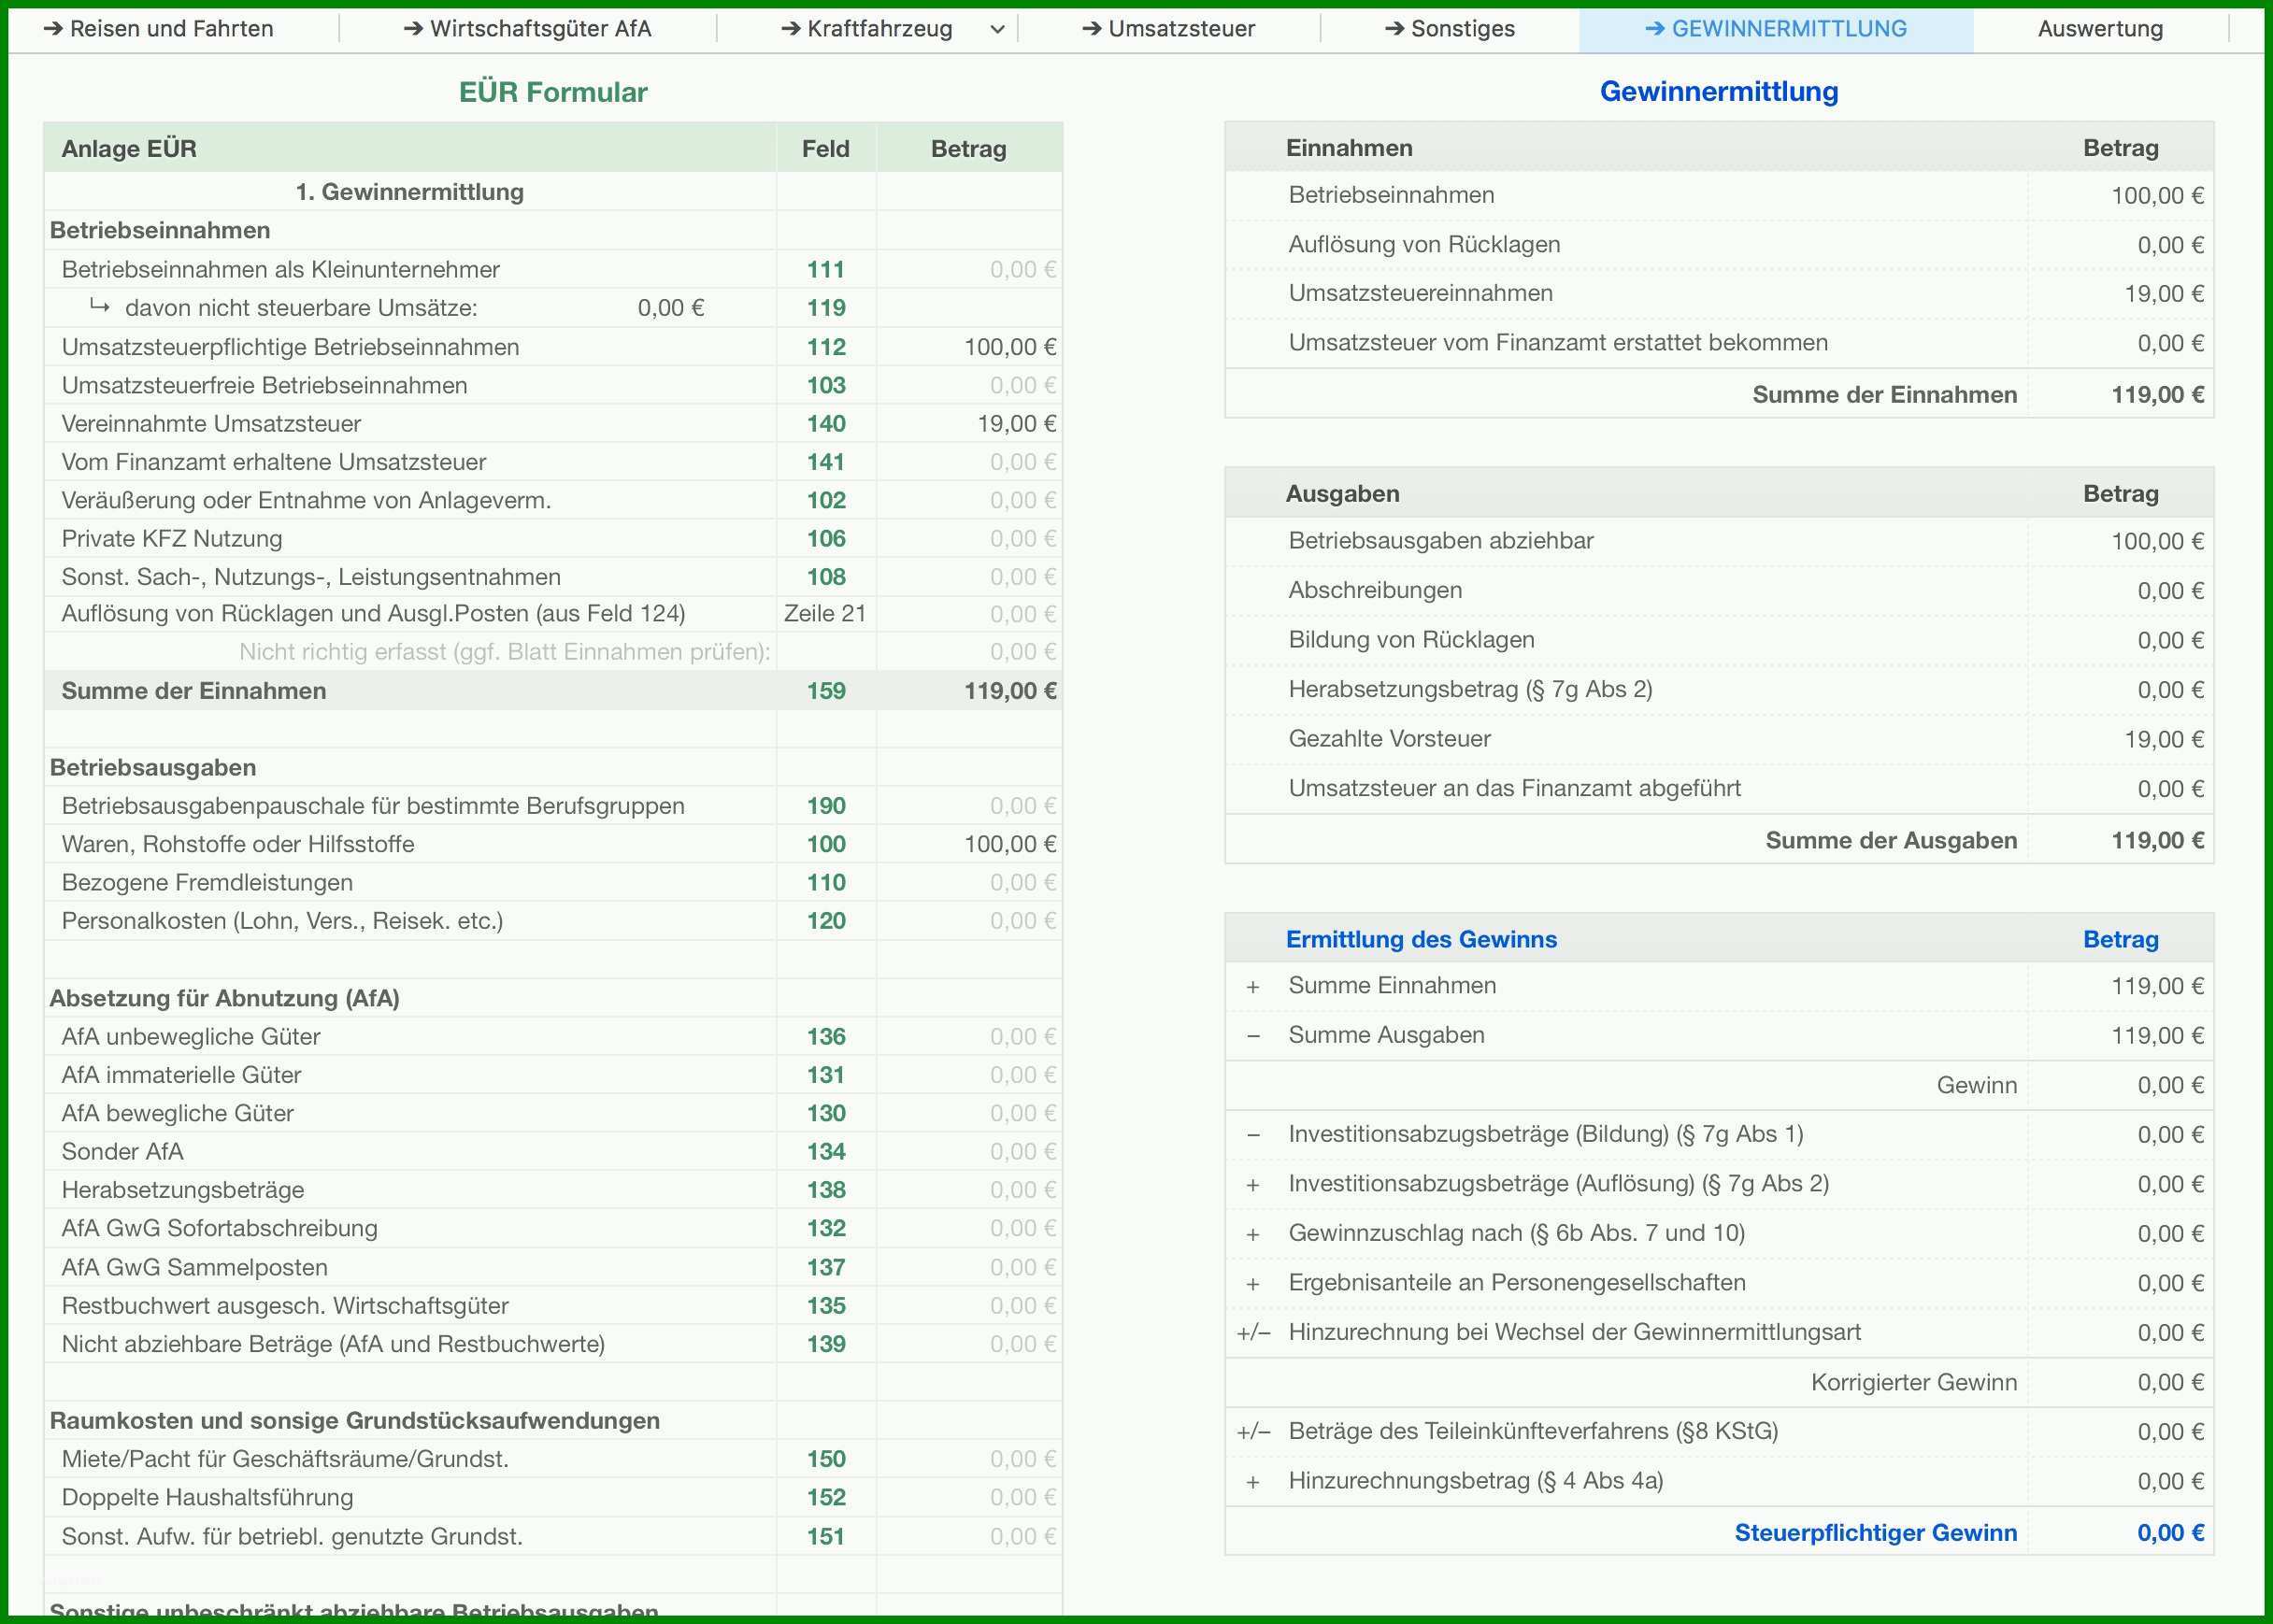Click Summe der Ausgaben total 119,00 €

[2157, 840]
